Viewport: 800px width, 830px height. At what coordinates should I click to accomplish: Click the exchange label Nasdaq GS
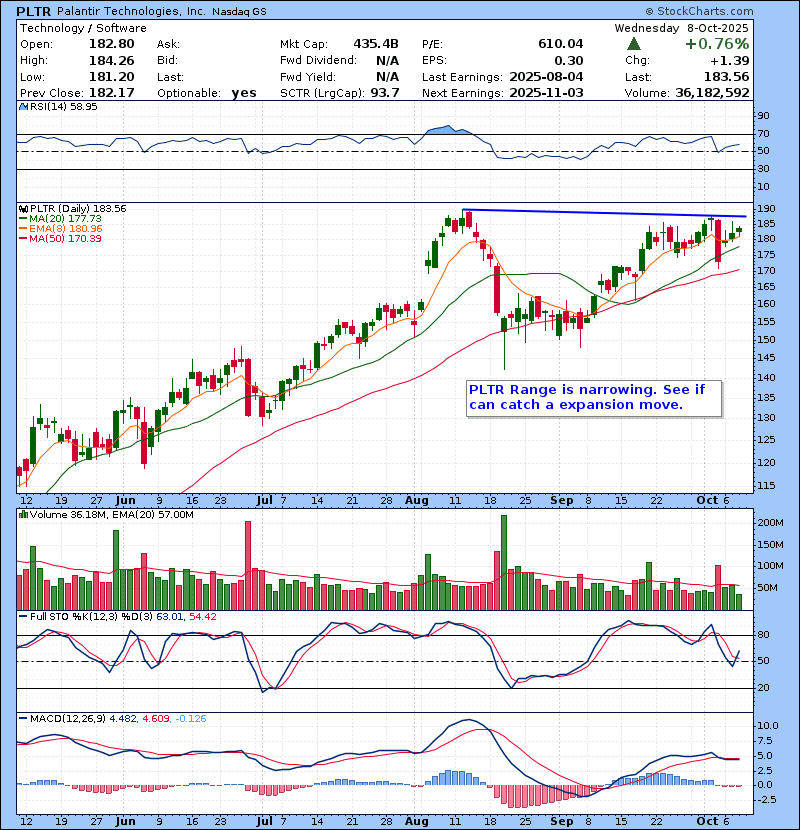tap(239, 12)
